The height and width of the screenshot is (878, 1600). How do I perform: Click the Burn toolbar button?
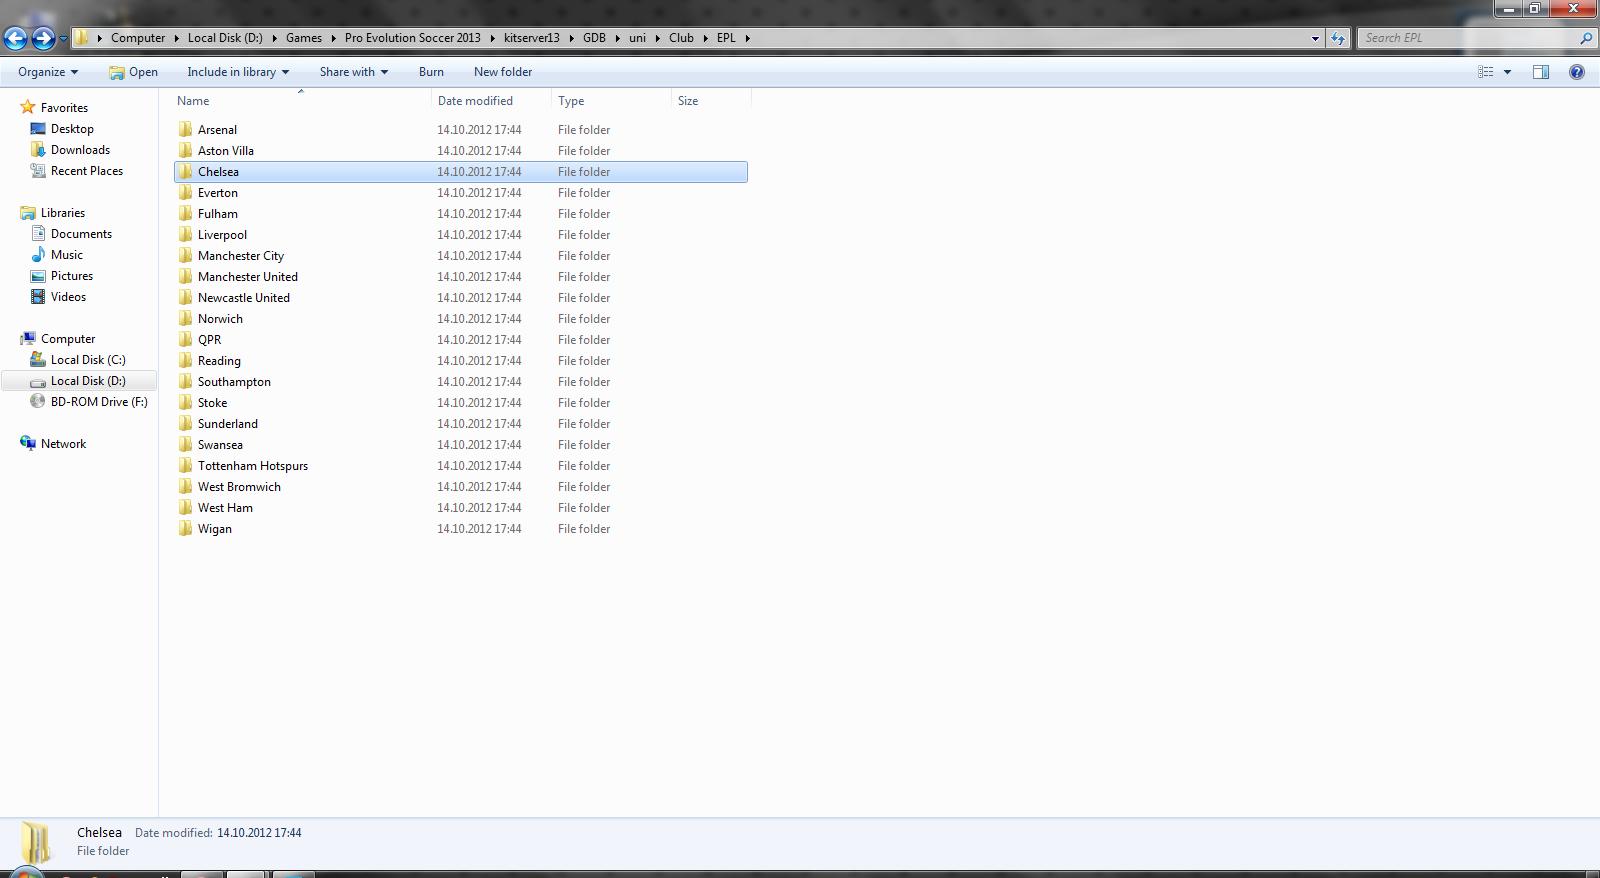pyautogui.click(x=431, y=72)
